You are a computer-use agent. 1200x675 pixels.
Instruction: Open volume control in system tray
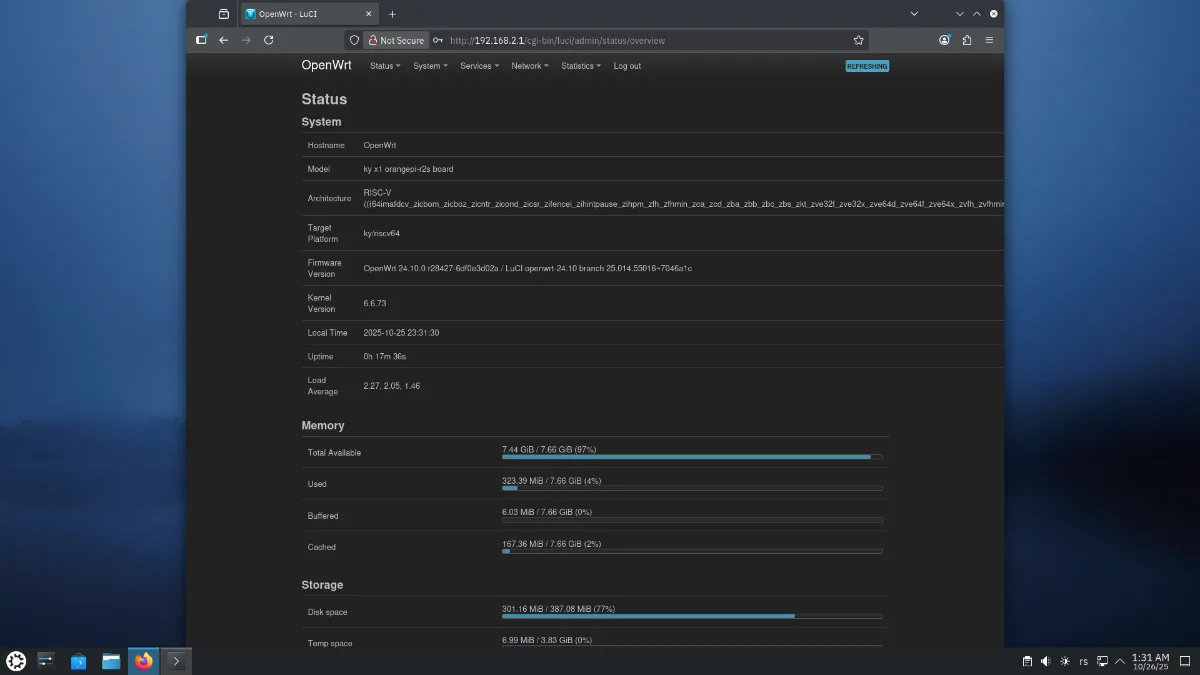coord(1045,661)
